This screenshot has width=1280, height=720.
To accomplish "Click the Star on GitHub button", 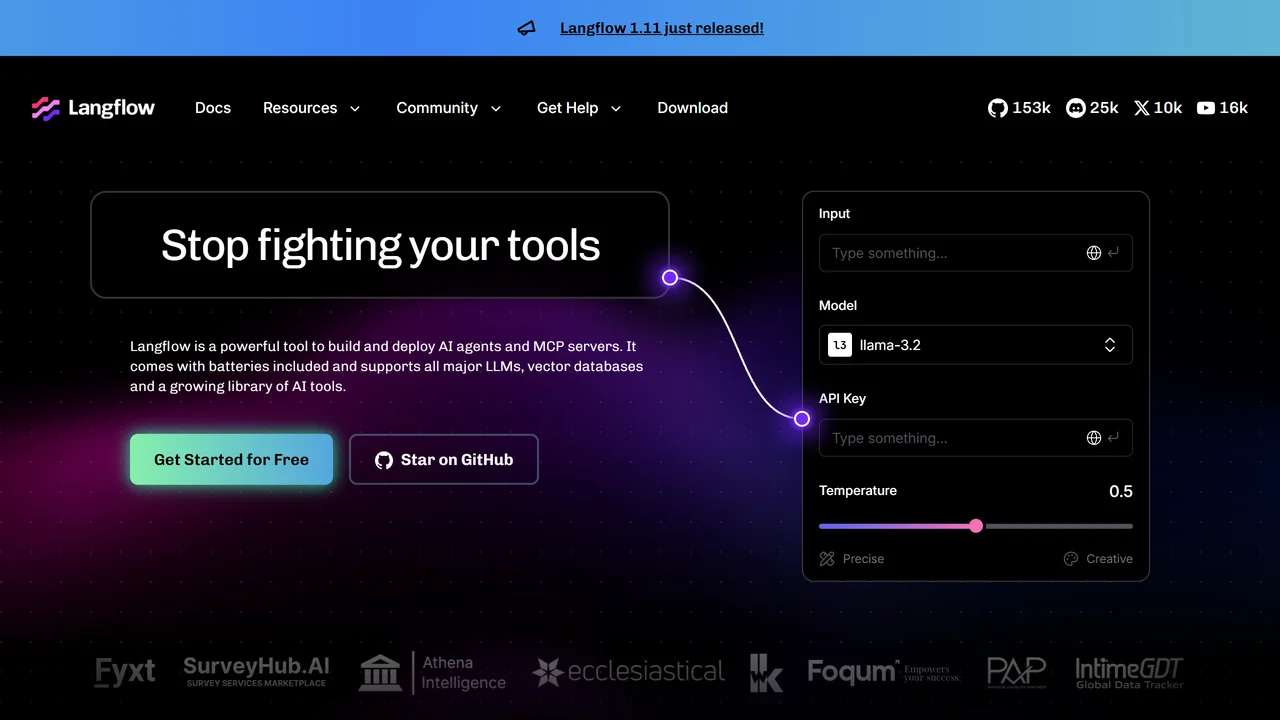I will point(444,460).
